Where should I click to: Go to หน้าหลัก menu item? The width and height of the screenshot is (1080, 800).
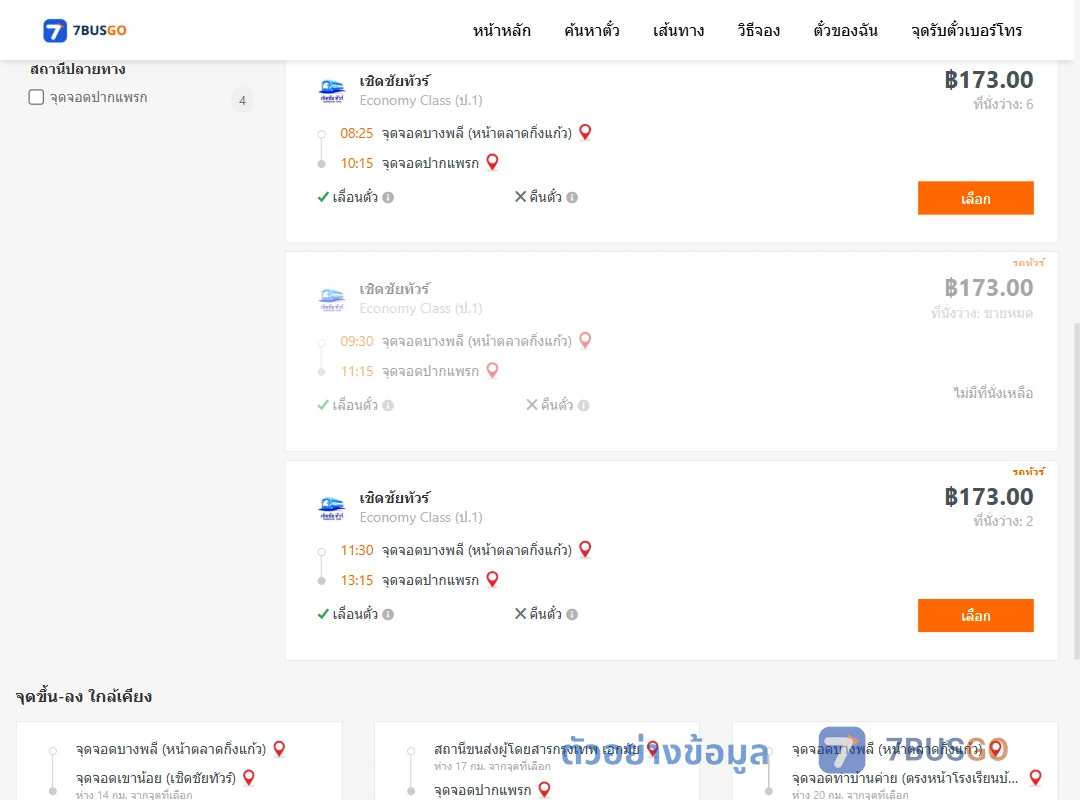click(x=501, y=30)
